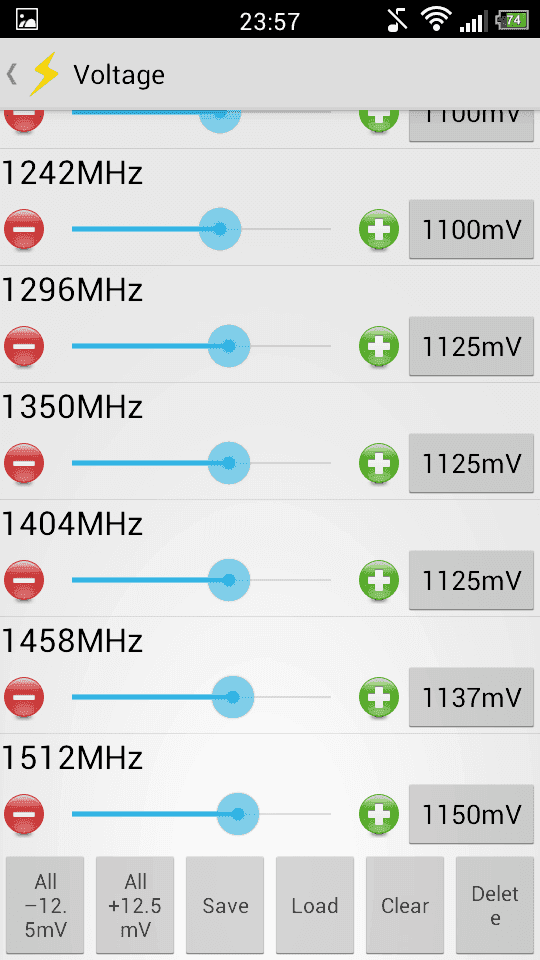540x960 pixels.
Task: Click the 1350MHz voltage slider track
Action: [201, 463]
